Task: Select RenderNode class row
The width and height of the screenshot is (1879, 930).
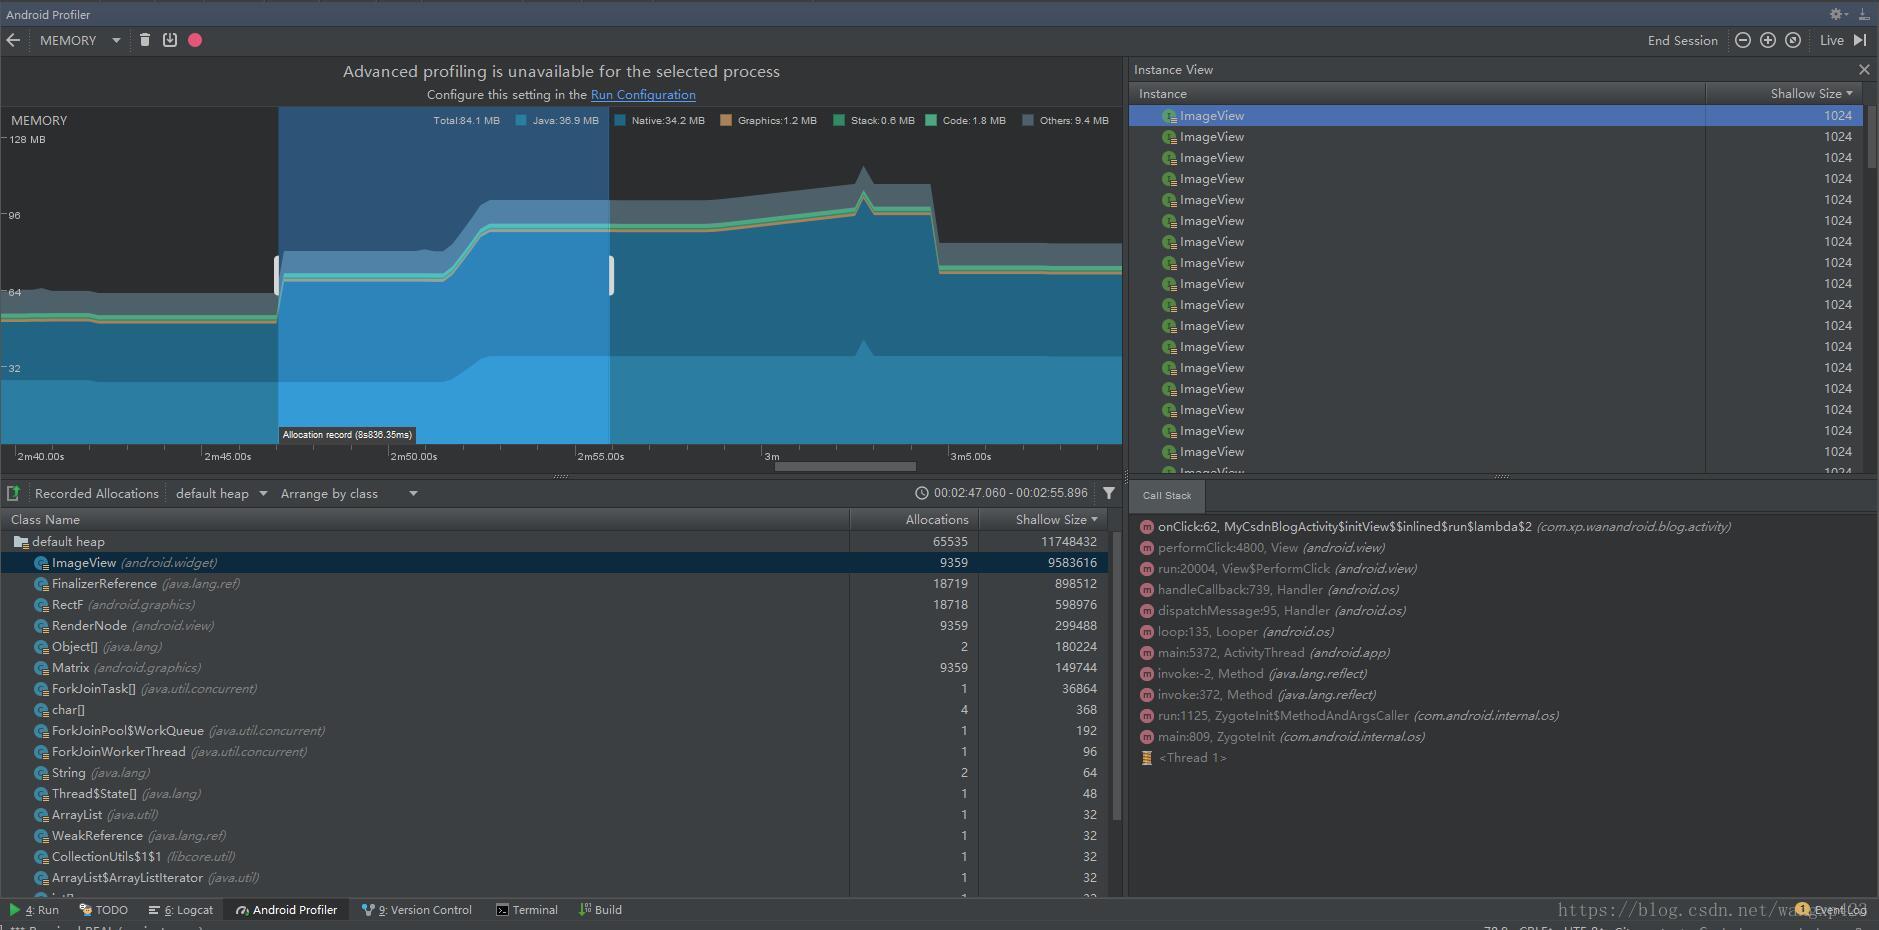Action: pos(554,626)
